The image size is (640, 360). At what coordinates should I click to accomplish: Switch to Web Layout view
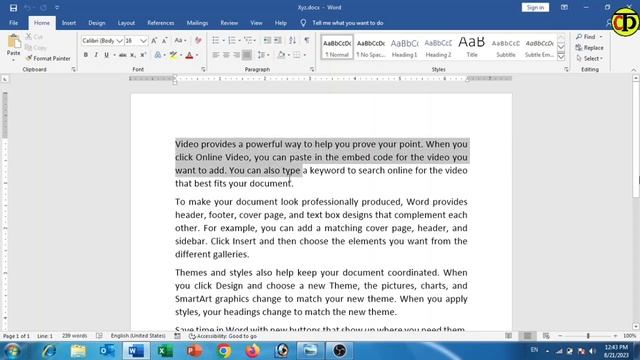coord(546,336)
